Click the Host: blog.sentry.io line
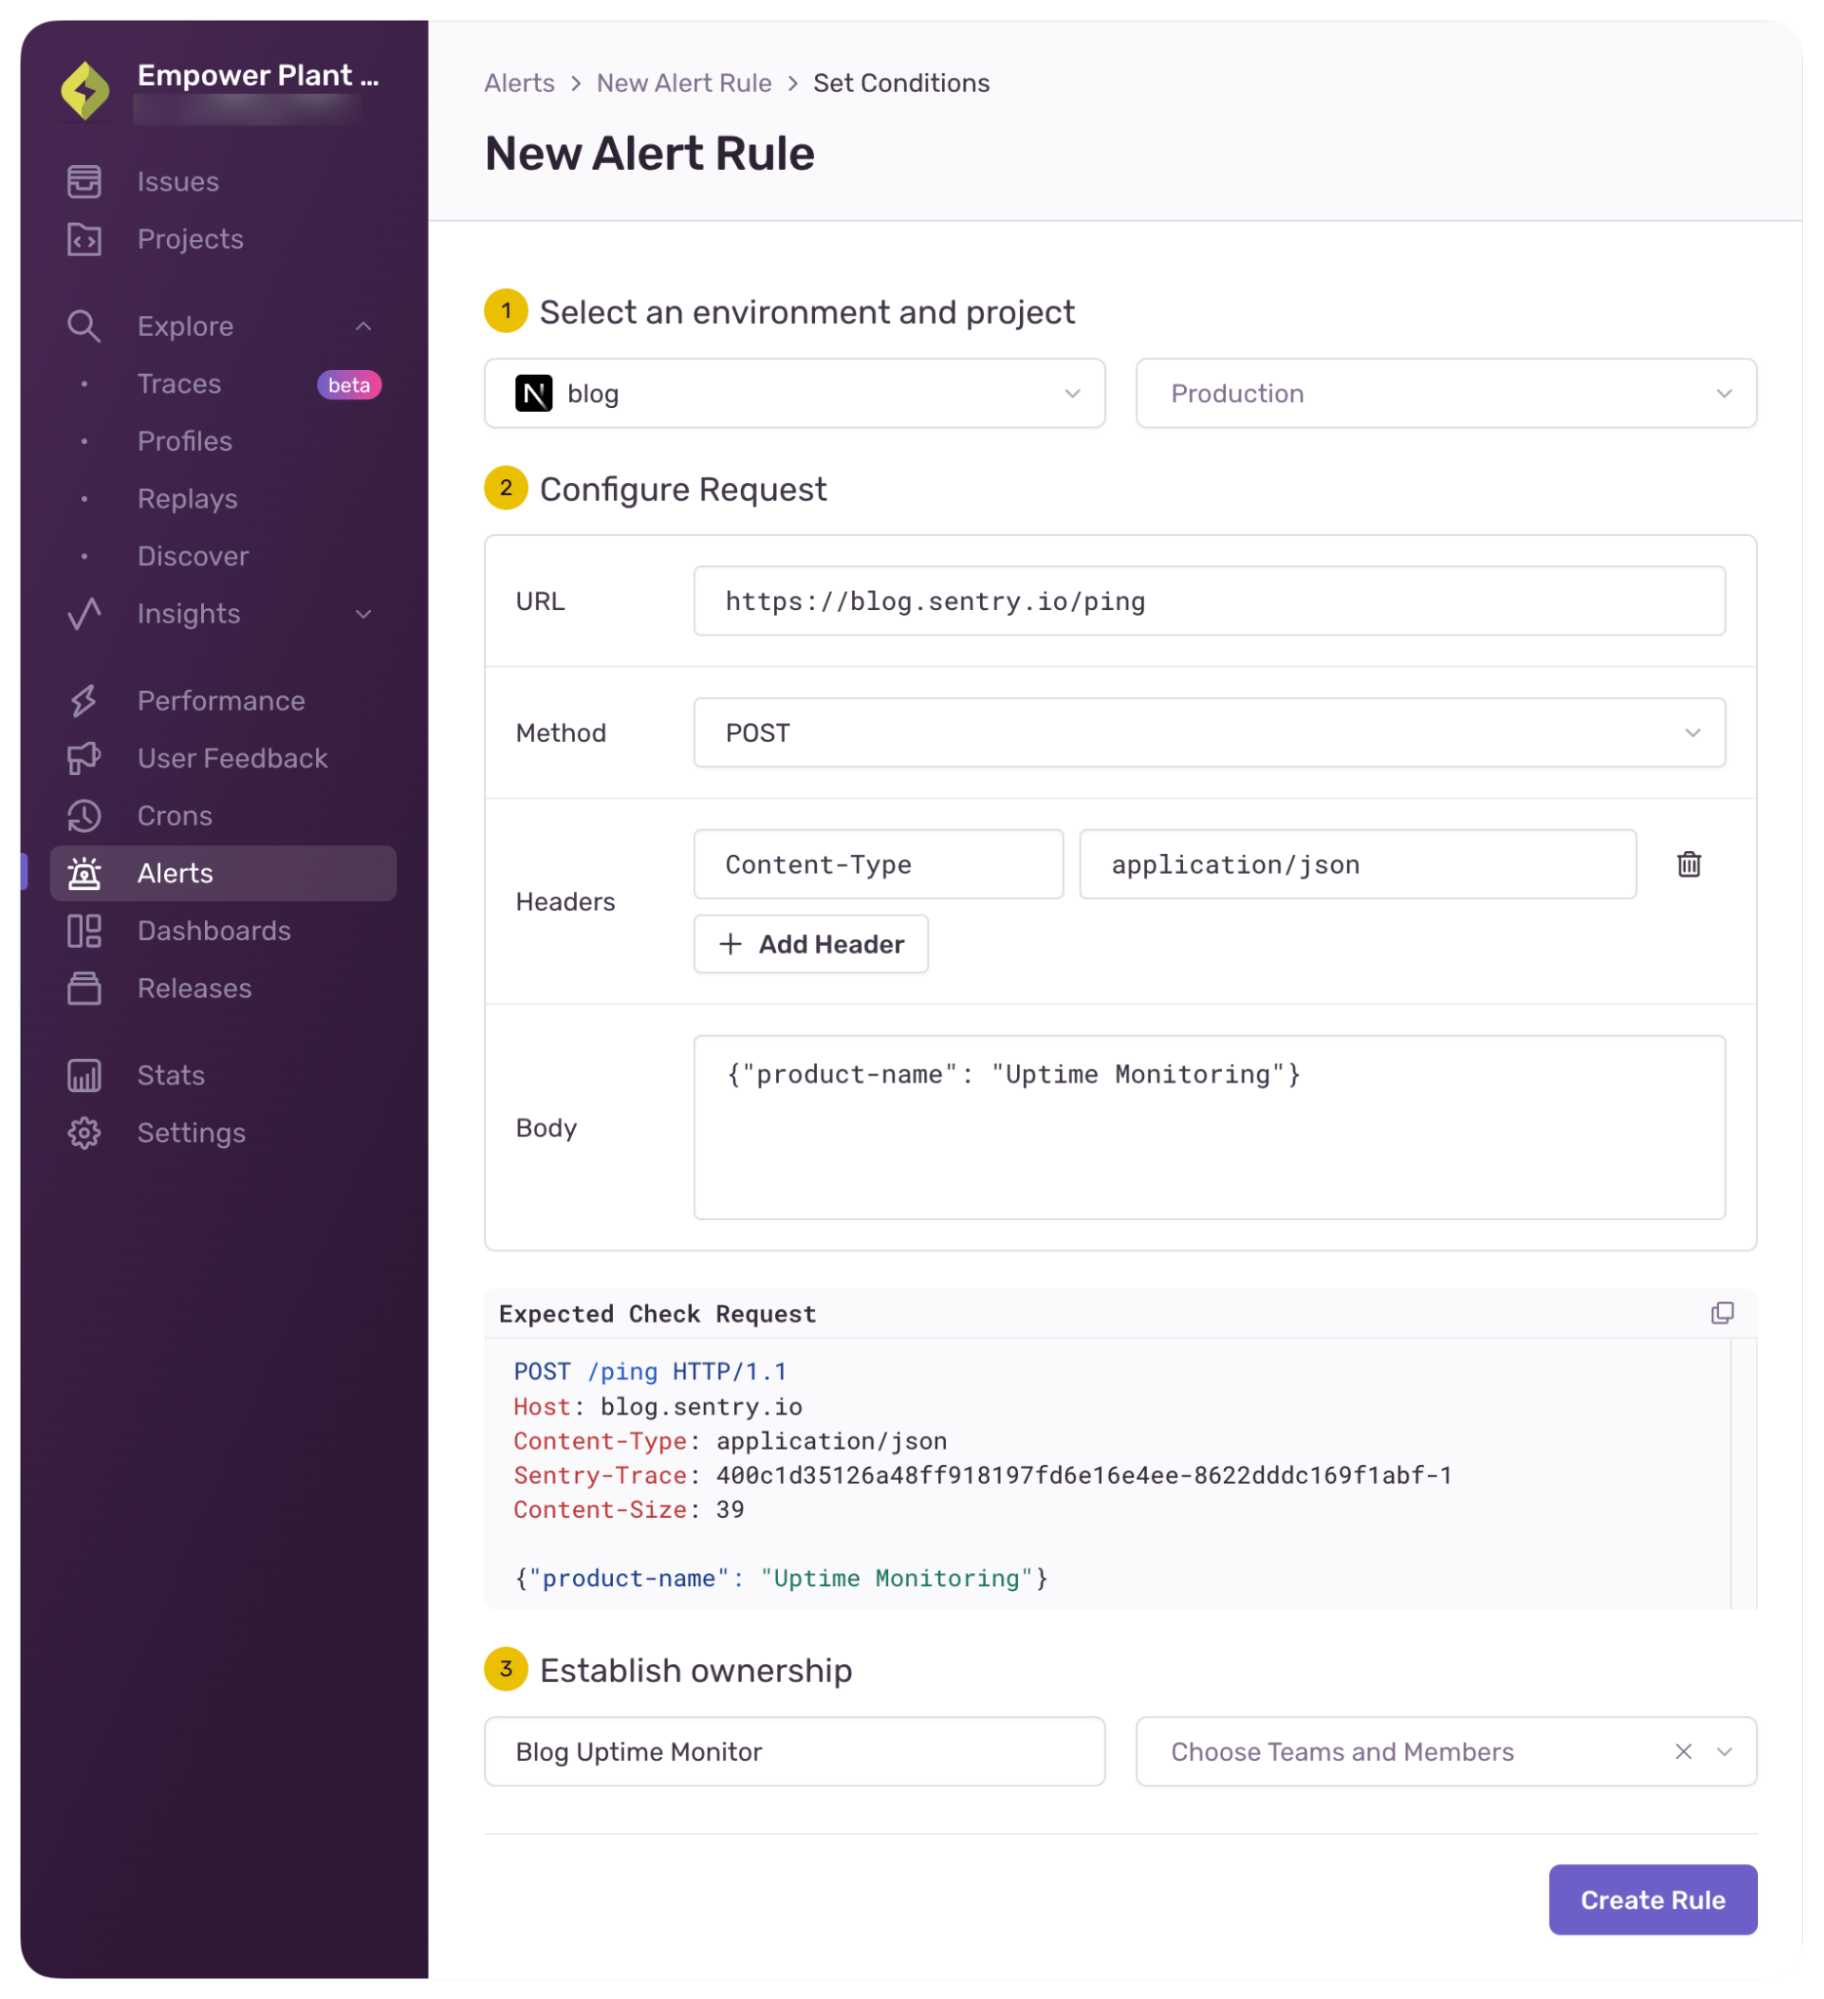This screenshot has height=1999, width=1824. point(658,1407)
